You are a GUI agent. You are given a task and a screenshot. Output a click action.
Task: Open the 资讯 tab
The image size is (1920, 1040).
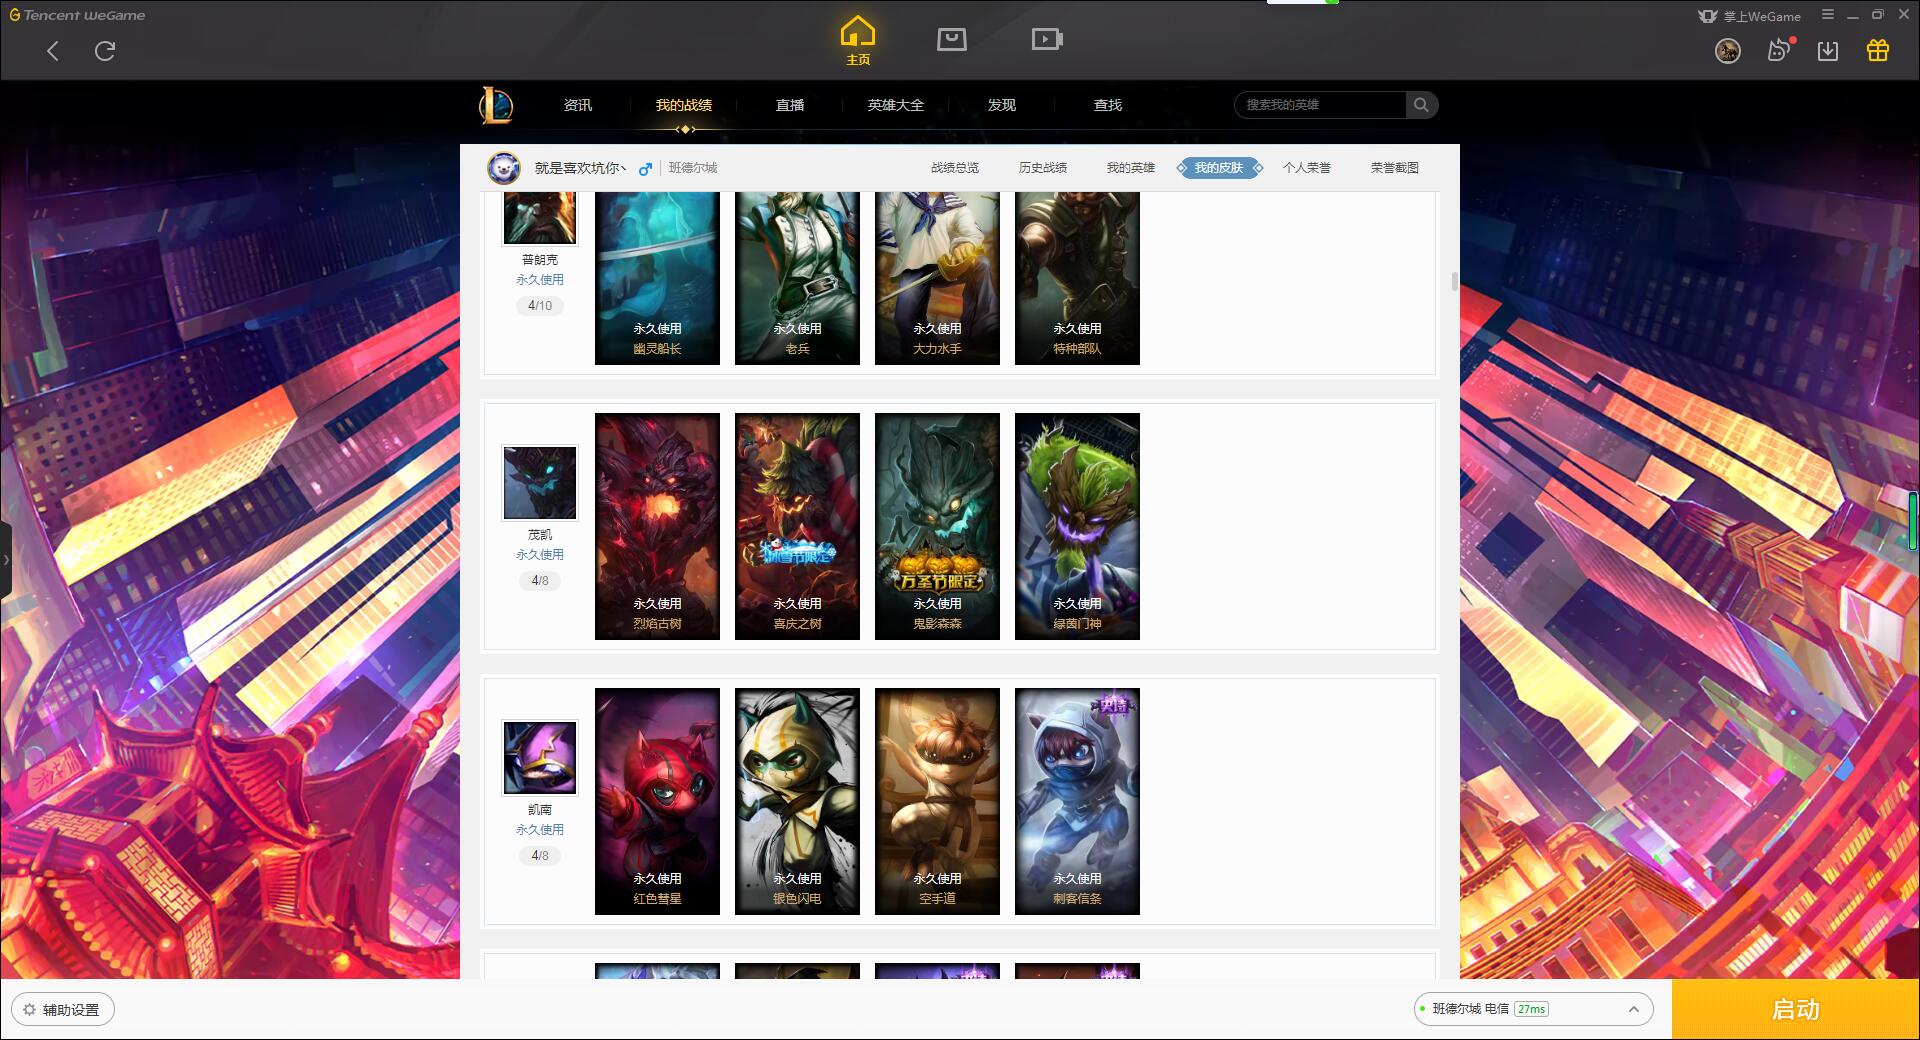(578, 105)
